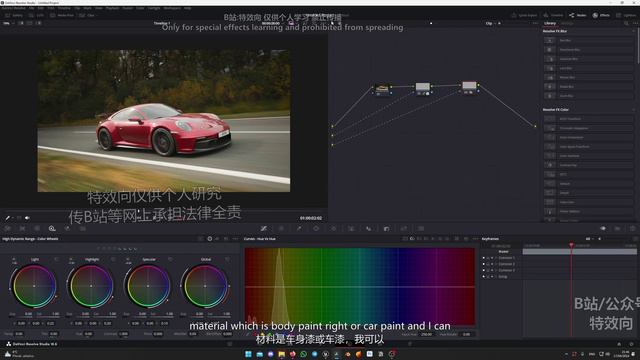The height and width of the screenshot is (360, 640).
Task: Search the effects library
Action: tap(626, 23)
